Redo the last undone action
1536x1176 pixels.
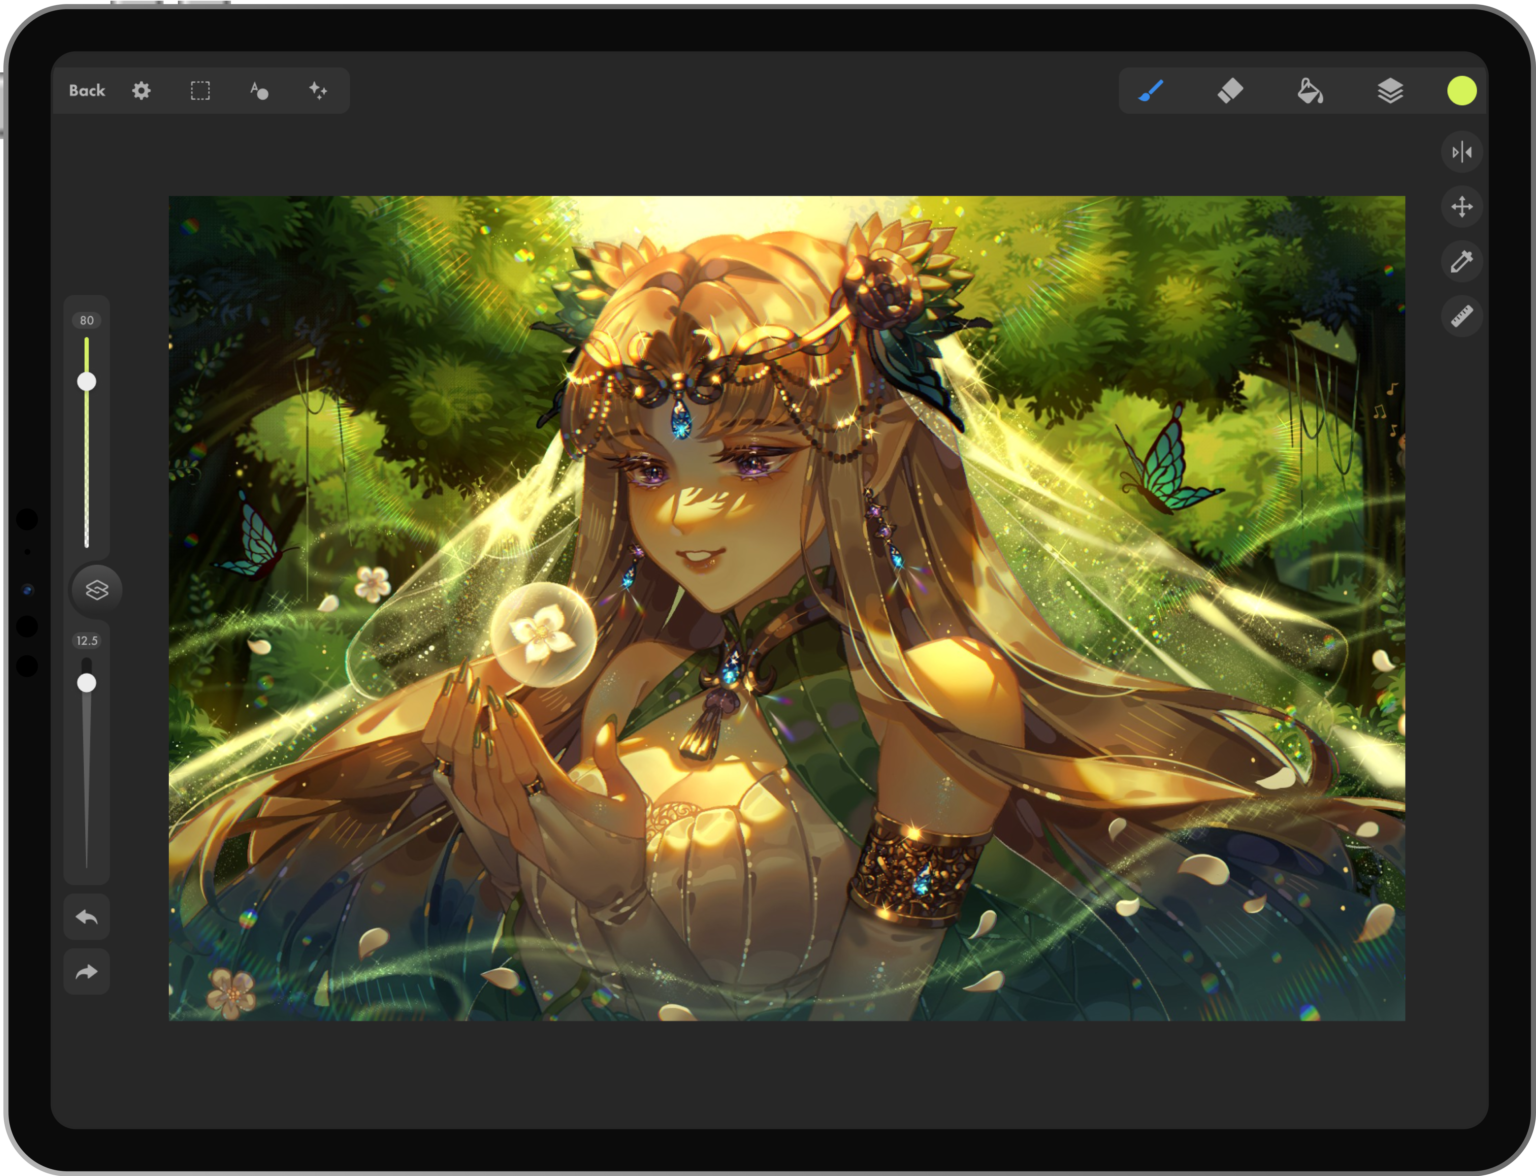(86, 971)
